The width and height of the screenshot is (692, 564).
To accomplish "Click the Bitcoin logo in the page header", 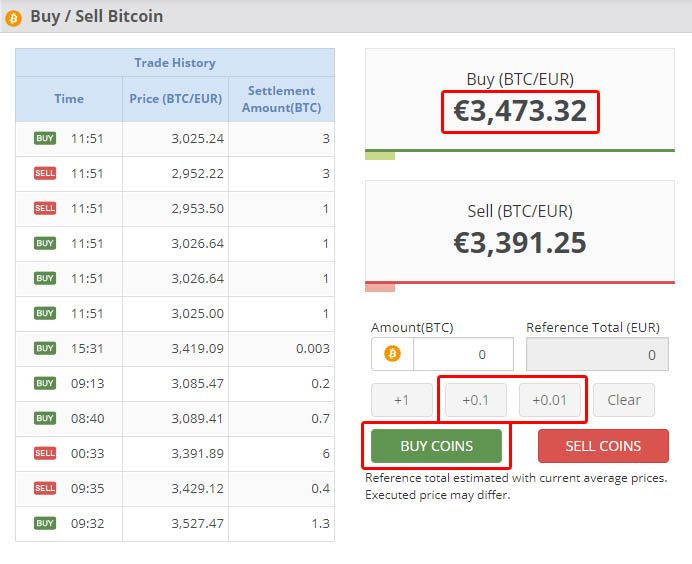I will pyautogui.click(x=13, y=18).
